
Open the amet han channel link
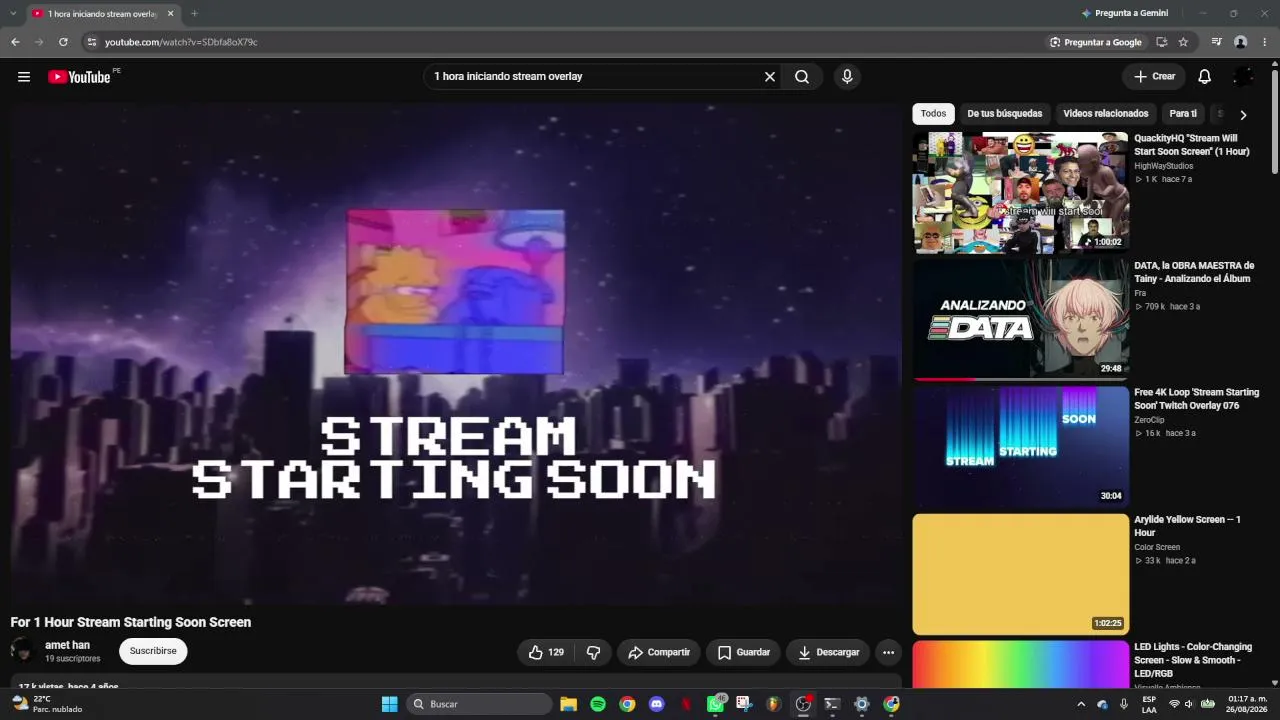(x=67, y=645)
